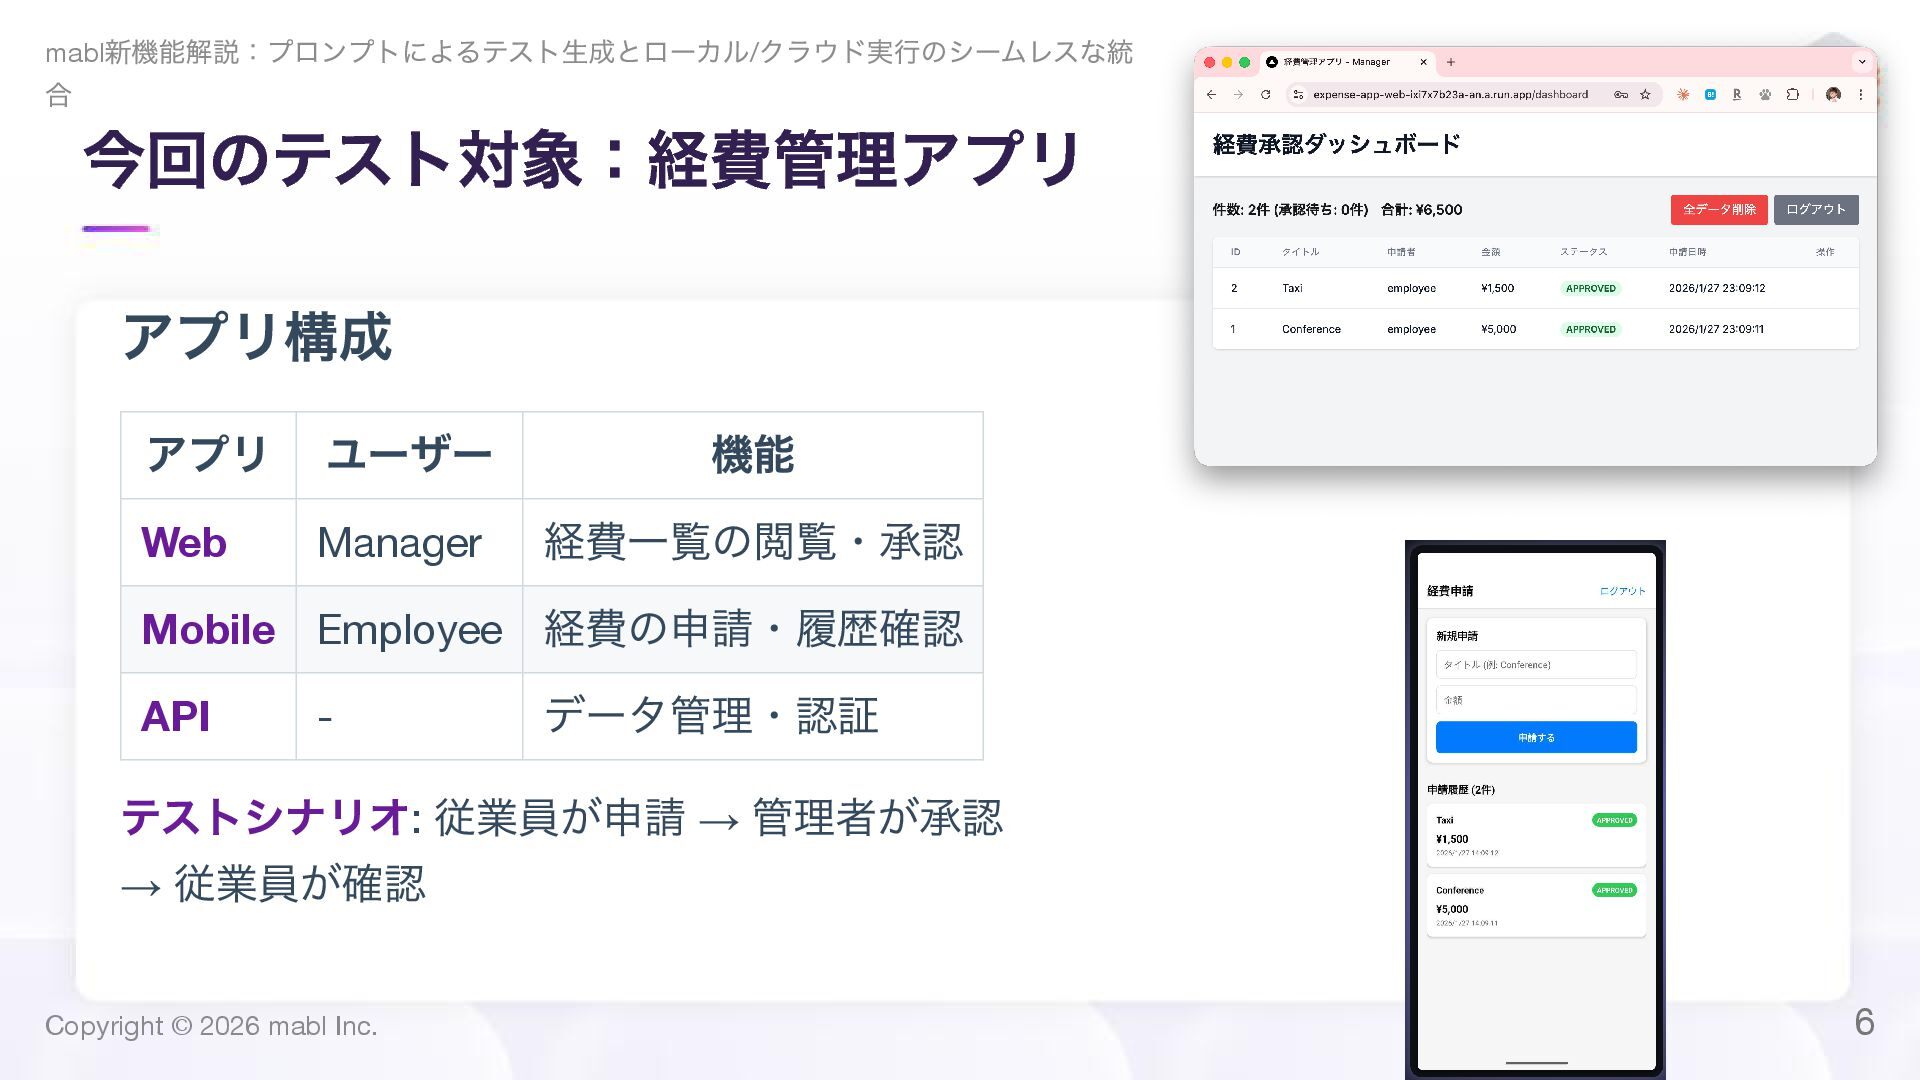1920x1080 pixels.
Task: Reload the dashboard page
Action: pos(1266,95)
